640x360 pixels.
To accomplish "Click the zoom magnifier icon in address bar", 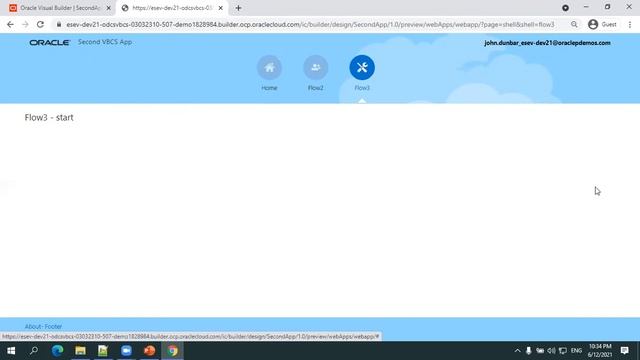I will pyautogui.click(x=574, y=24).
